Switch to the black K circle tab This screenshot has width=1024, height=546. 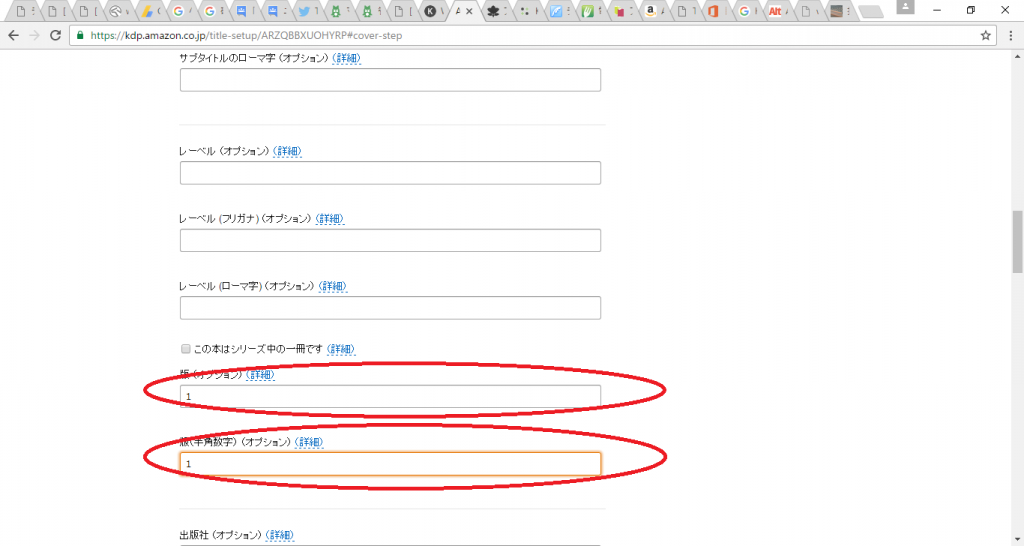coord(430,11)
